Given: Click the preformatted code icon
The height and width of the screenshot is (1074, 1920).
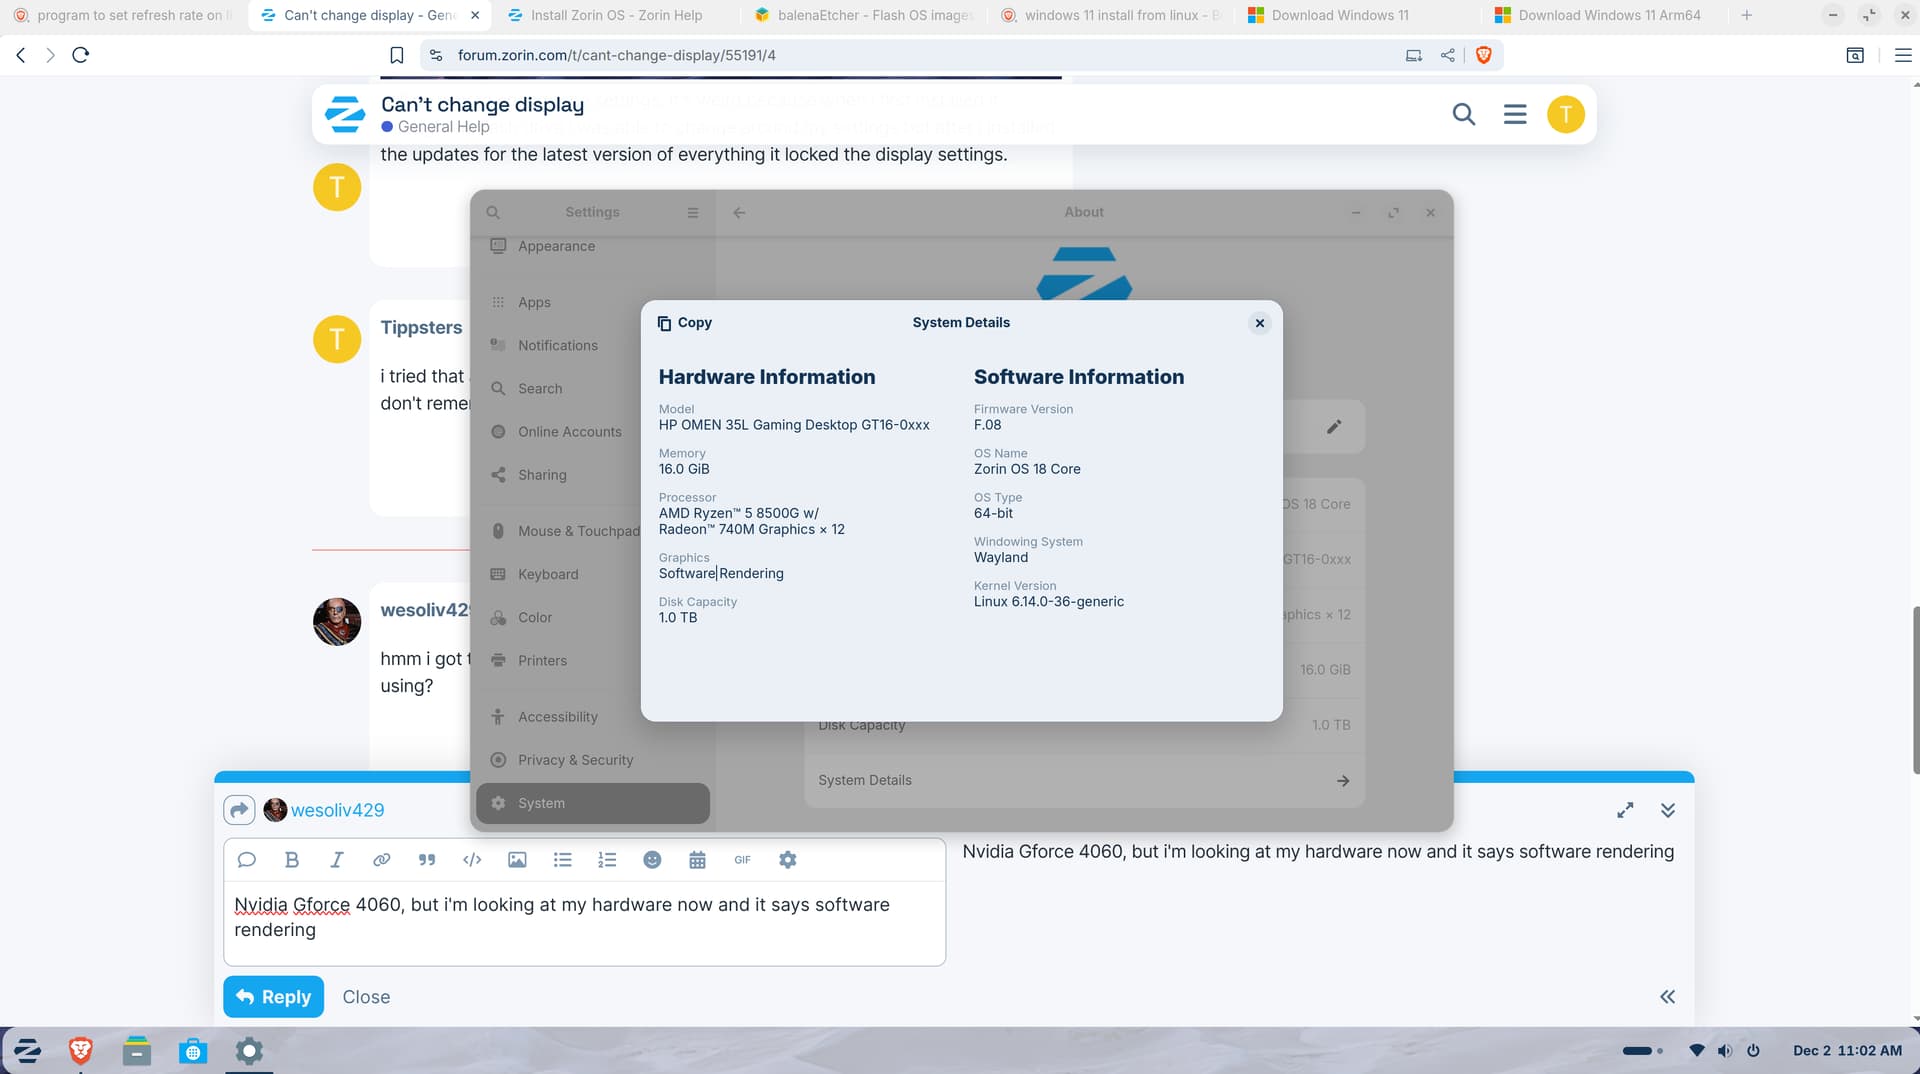Looking at the screenshot, I should [472, 860].
